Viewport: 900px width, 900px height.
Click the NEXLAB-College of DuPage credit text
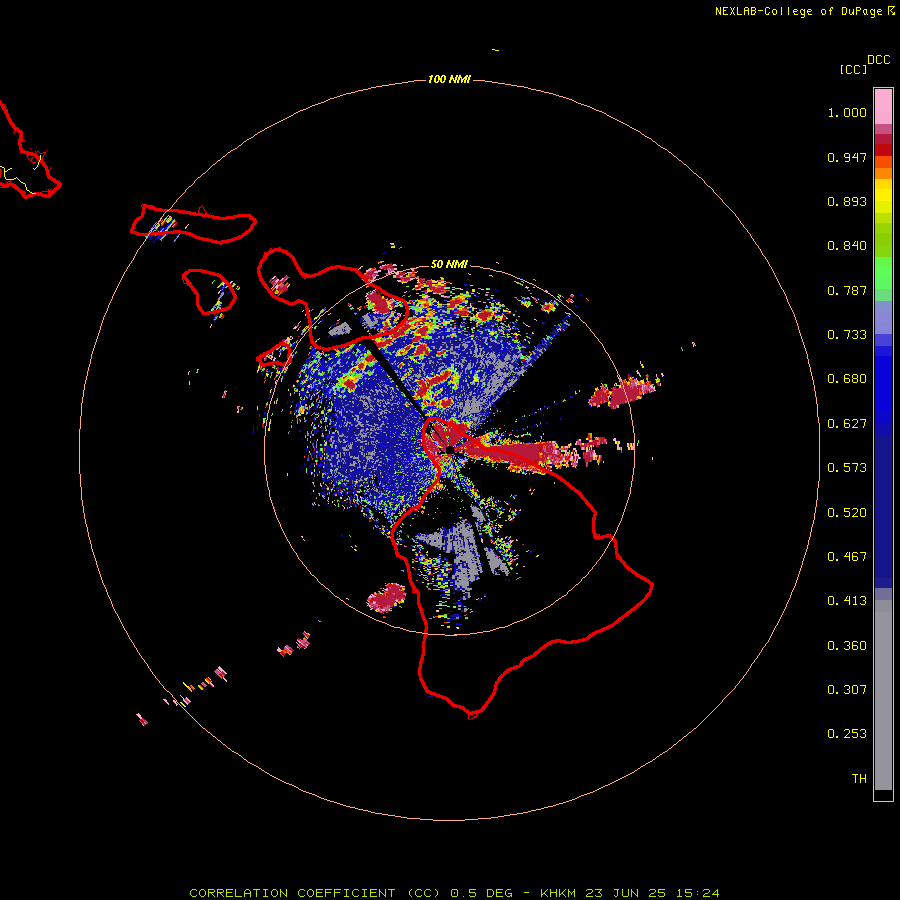tap(799, 11)
